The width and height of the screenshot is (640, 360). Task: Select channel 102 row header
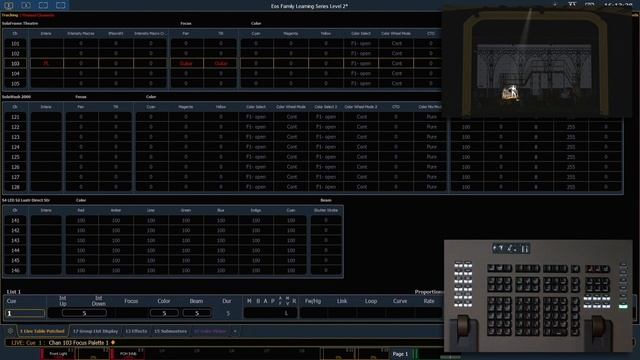point(15,53)
